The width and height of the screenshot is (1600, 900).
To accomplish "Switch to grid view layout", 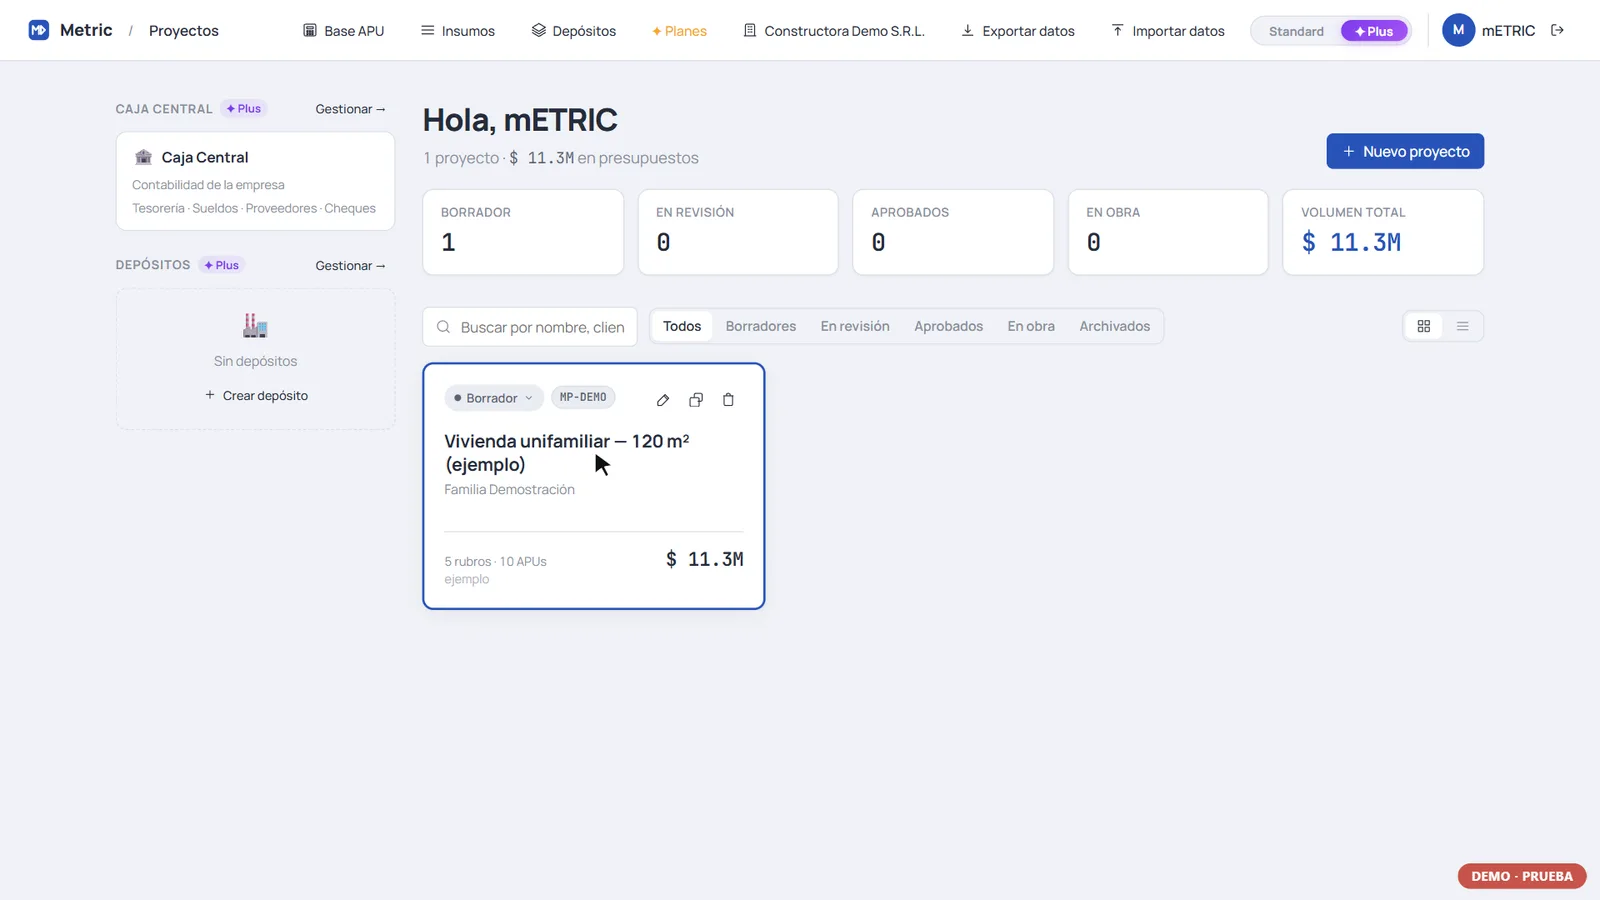I will tap(1424, 326).
